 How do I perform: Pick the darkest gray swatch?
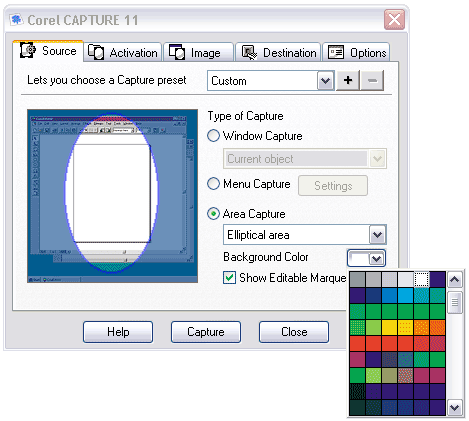[x=357, y=279]
